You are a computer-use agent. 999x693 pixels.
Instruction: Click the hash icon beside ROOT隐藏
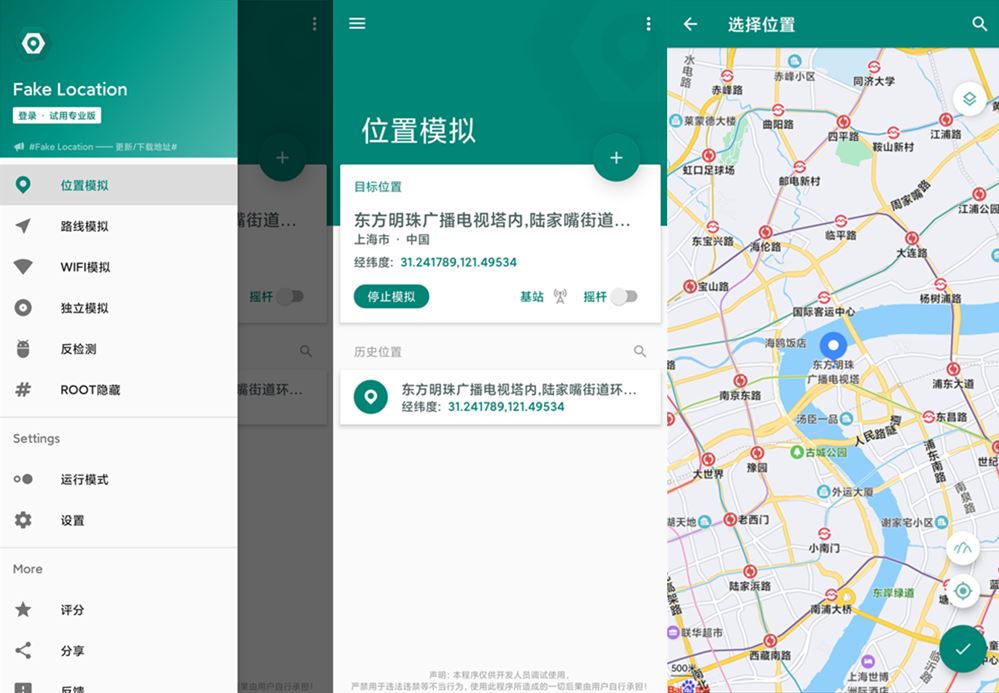[x=23, y=389]
